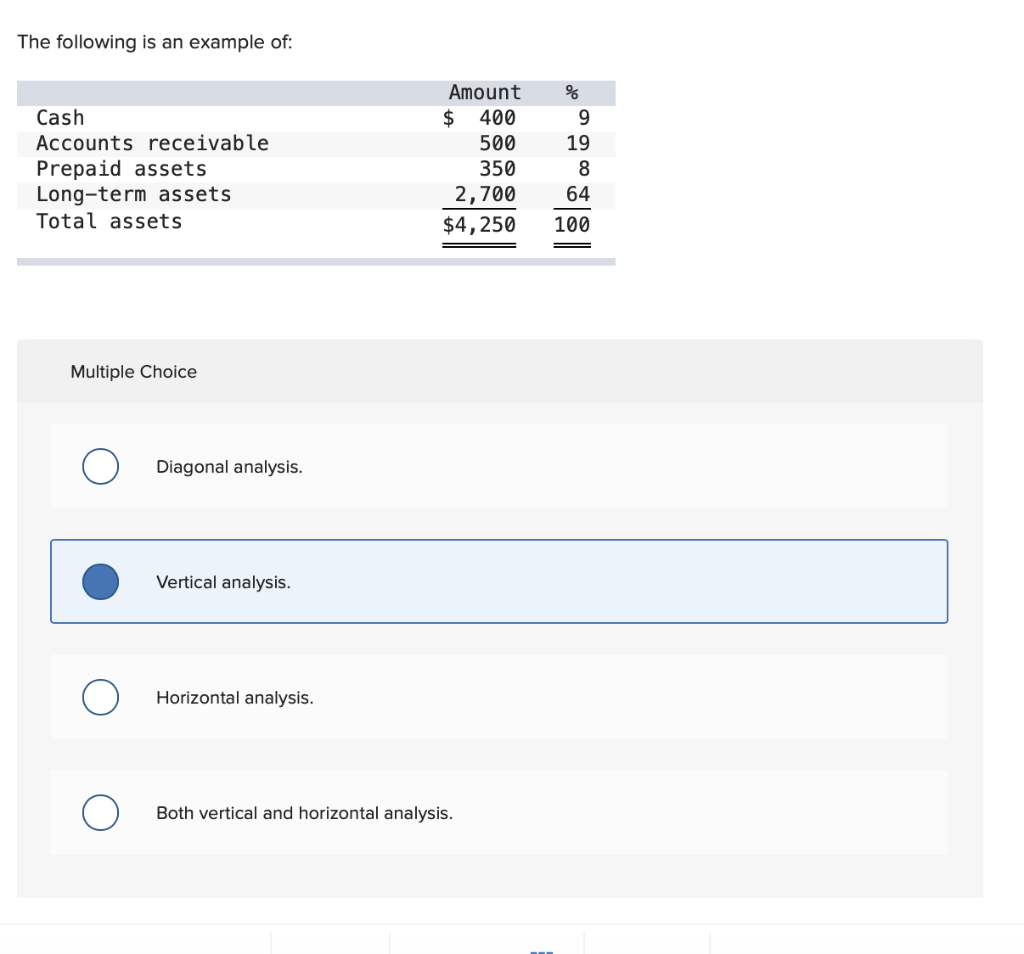Click the Total assets row label

point(109,221)
